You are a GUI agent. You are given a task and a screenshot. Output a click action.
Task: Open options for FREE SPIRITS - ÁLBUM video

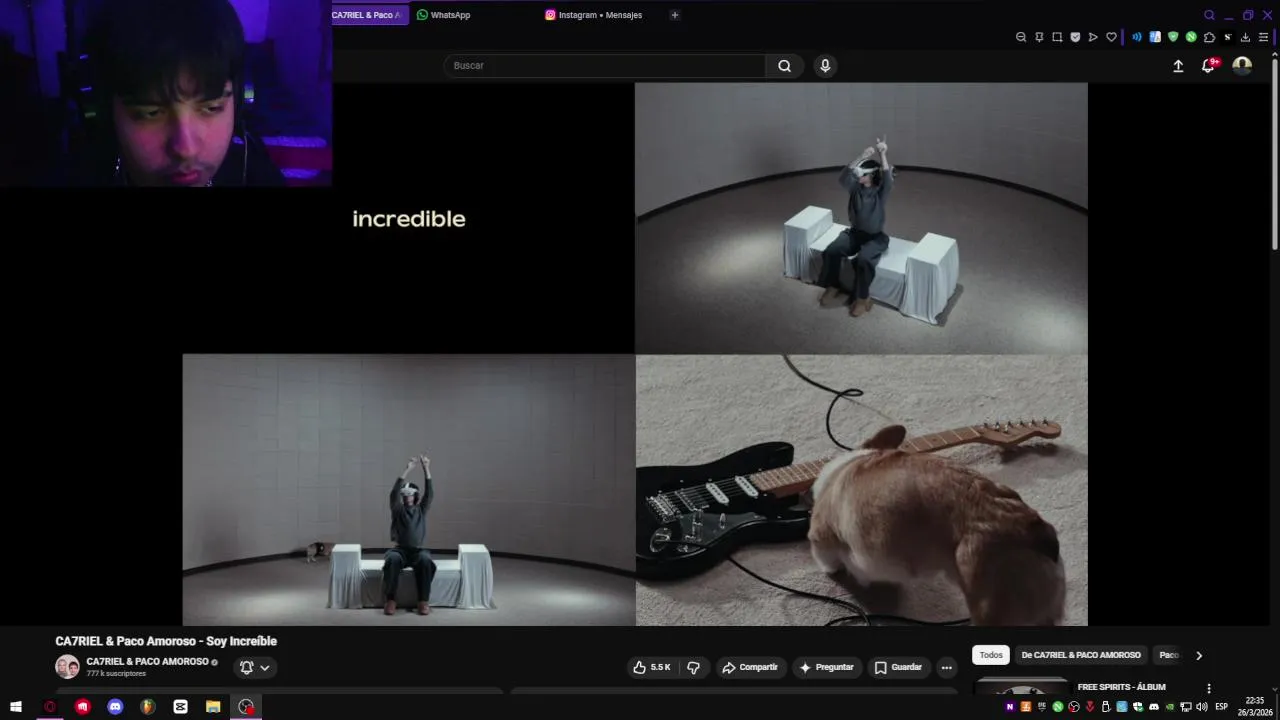pos(1208,688)
